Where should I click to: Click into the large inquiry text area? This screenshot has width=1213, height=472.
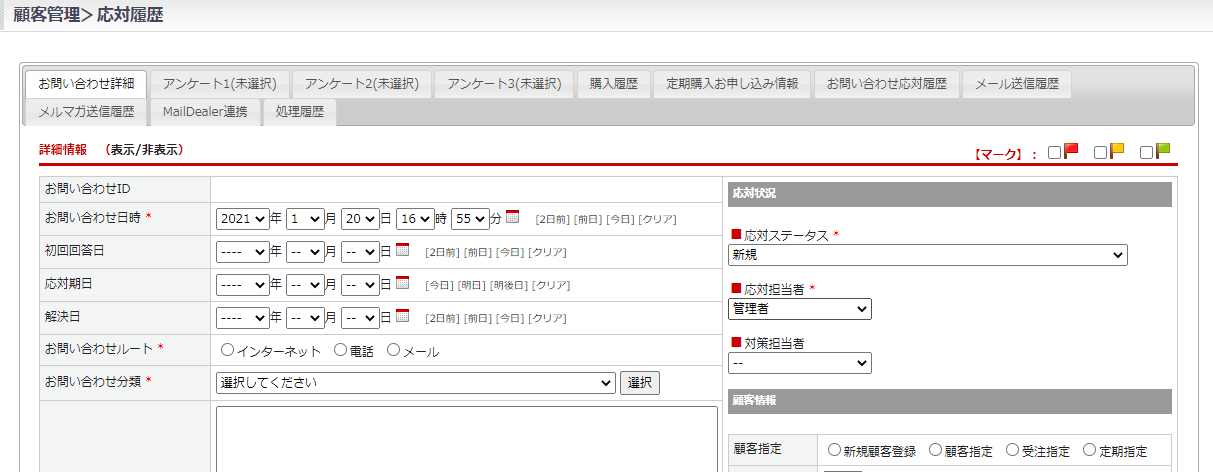(466, 438)
